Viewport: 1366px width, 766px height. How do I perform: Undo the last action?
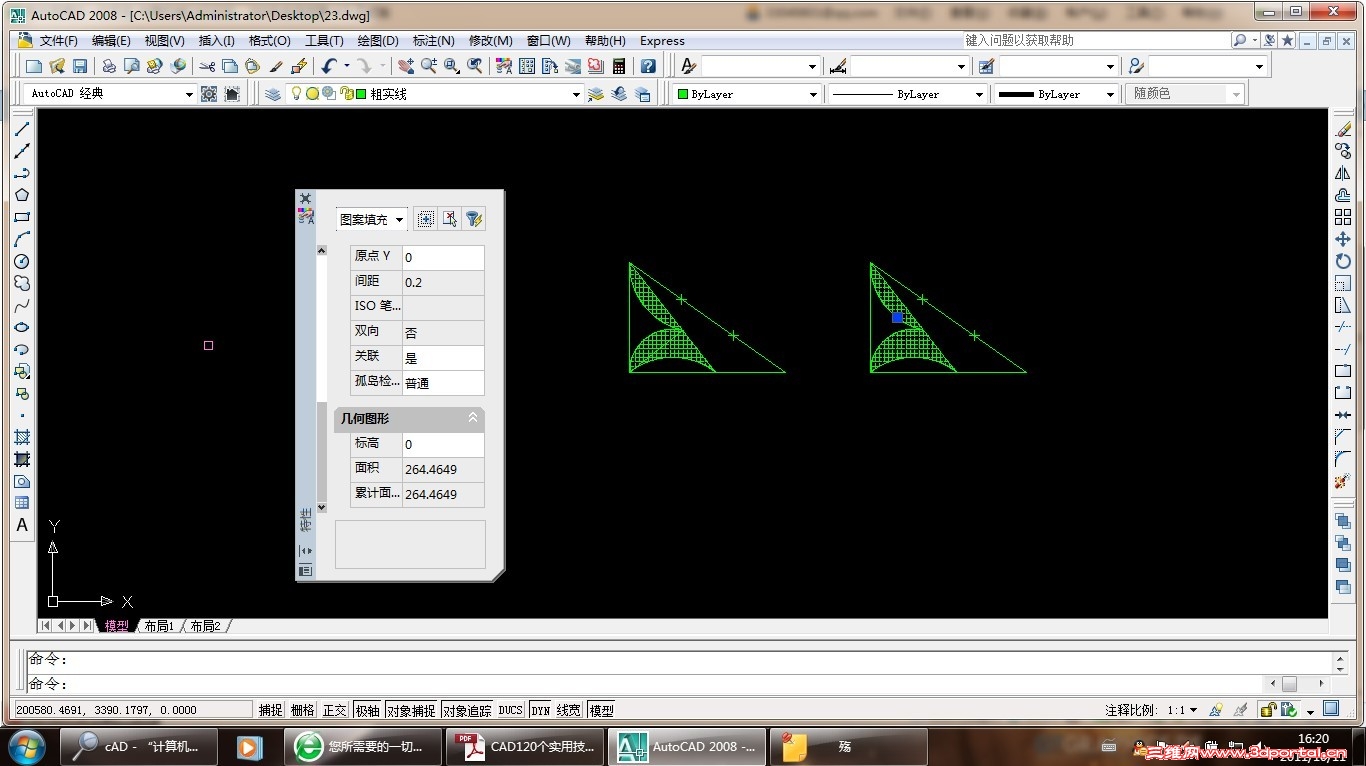328,66
